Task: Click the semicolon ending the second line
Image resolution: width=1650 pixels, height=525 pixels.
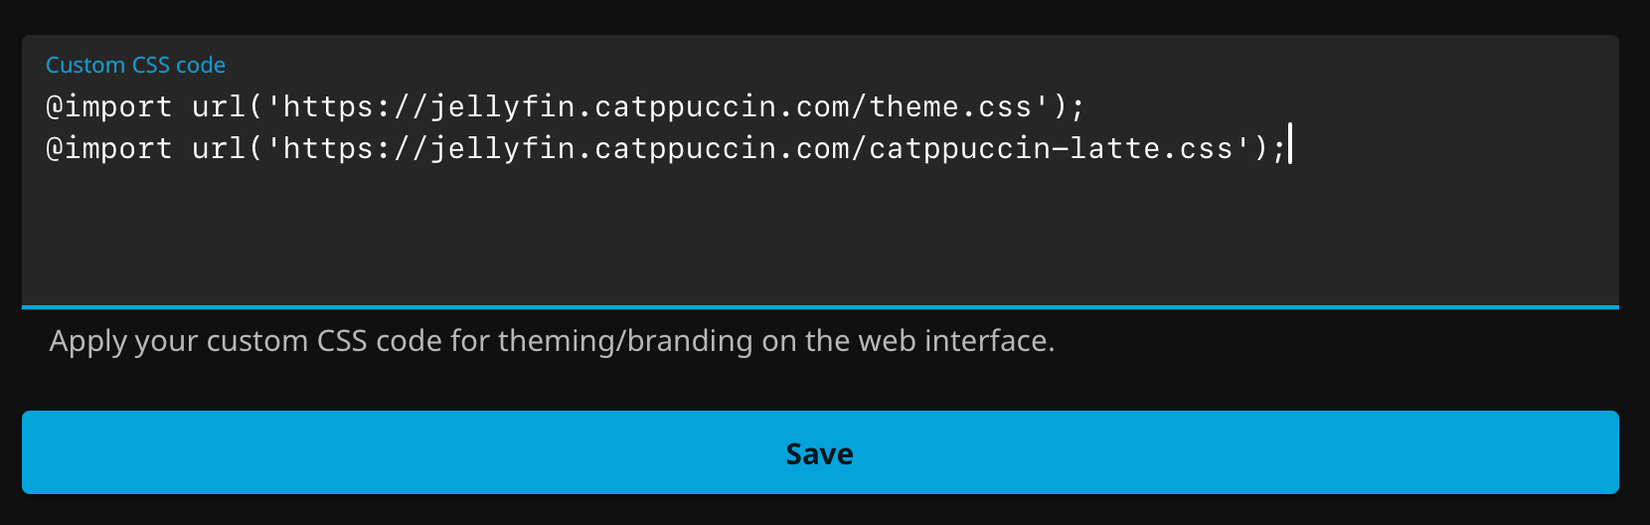Action: 1278,150
